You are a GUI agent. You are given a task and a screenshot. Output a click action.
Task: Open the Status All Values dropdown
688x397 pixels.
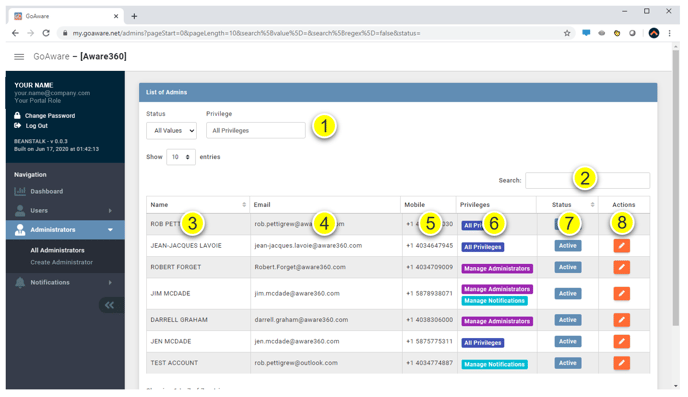172,131
